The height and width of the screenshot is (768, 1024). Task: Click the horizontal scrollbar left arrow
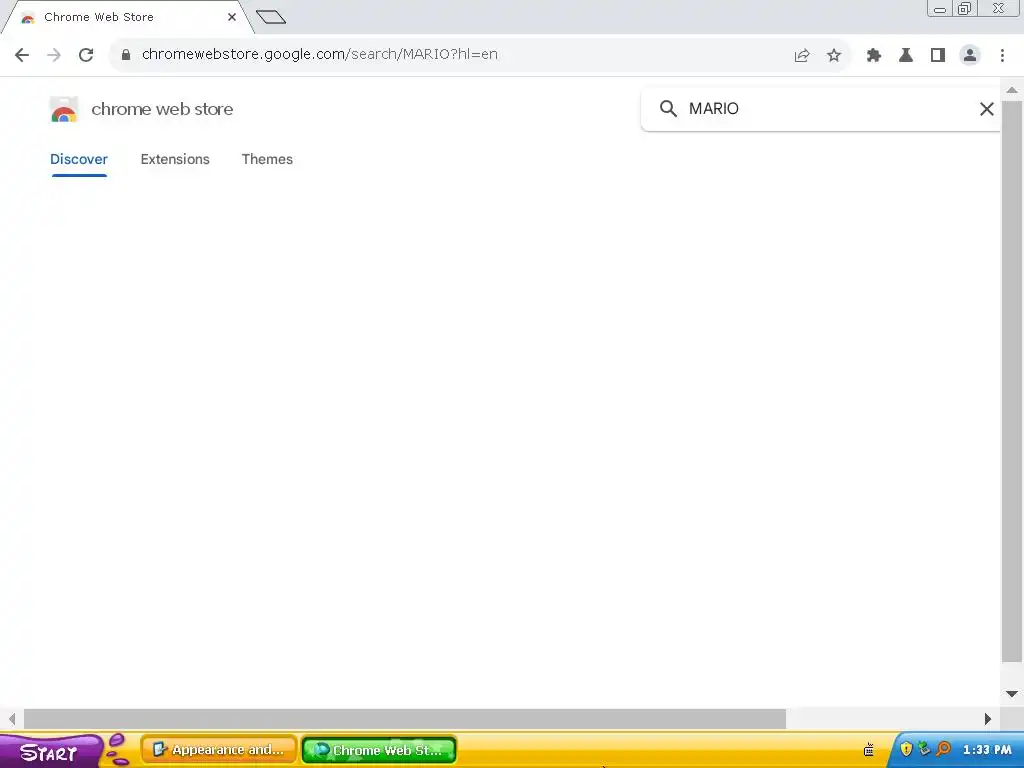pos(12,719)
